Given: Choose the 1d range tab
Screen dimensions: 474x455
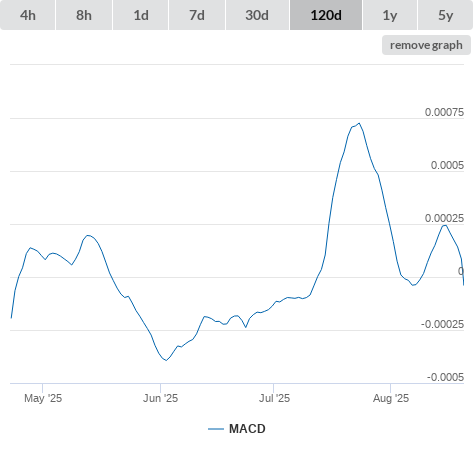Looking at the screenshot, I should 141,15.
